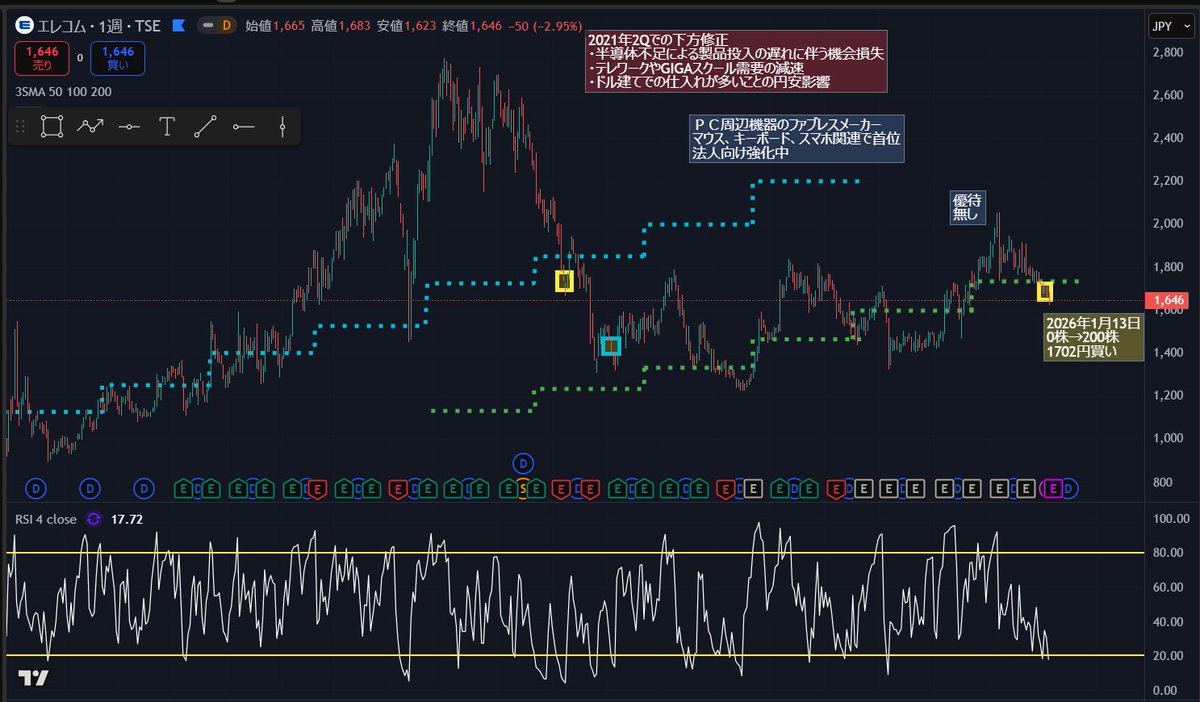
Task: Select the Horizontal Line tool in favorites bar
Action: 128,126
